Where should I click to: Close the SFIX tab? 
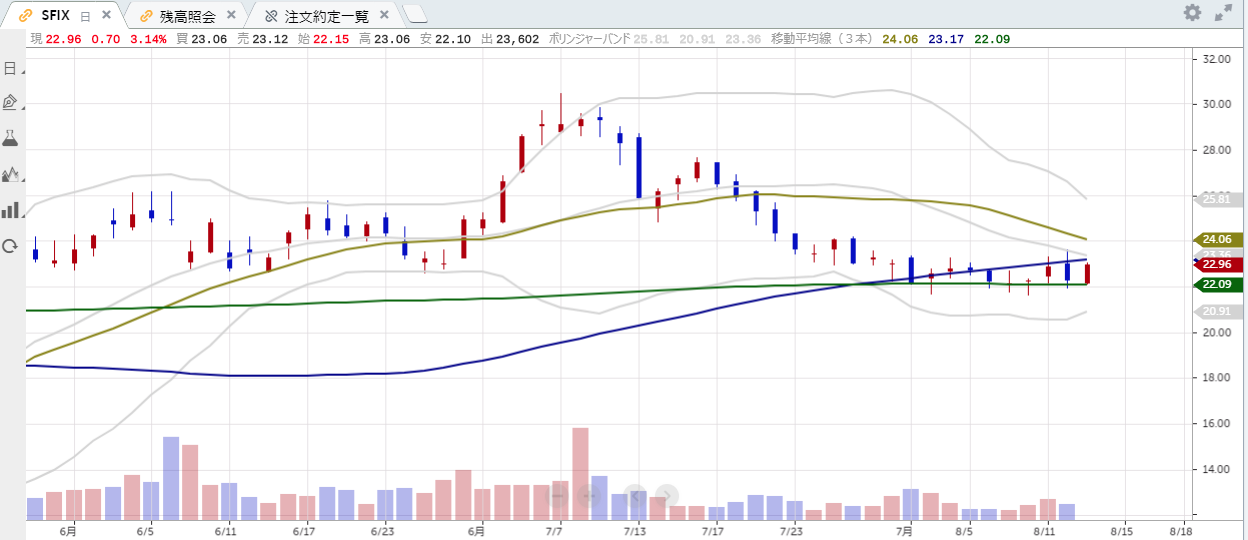tap(106, 16)
